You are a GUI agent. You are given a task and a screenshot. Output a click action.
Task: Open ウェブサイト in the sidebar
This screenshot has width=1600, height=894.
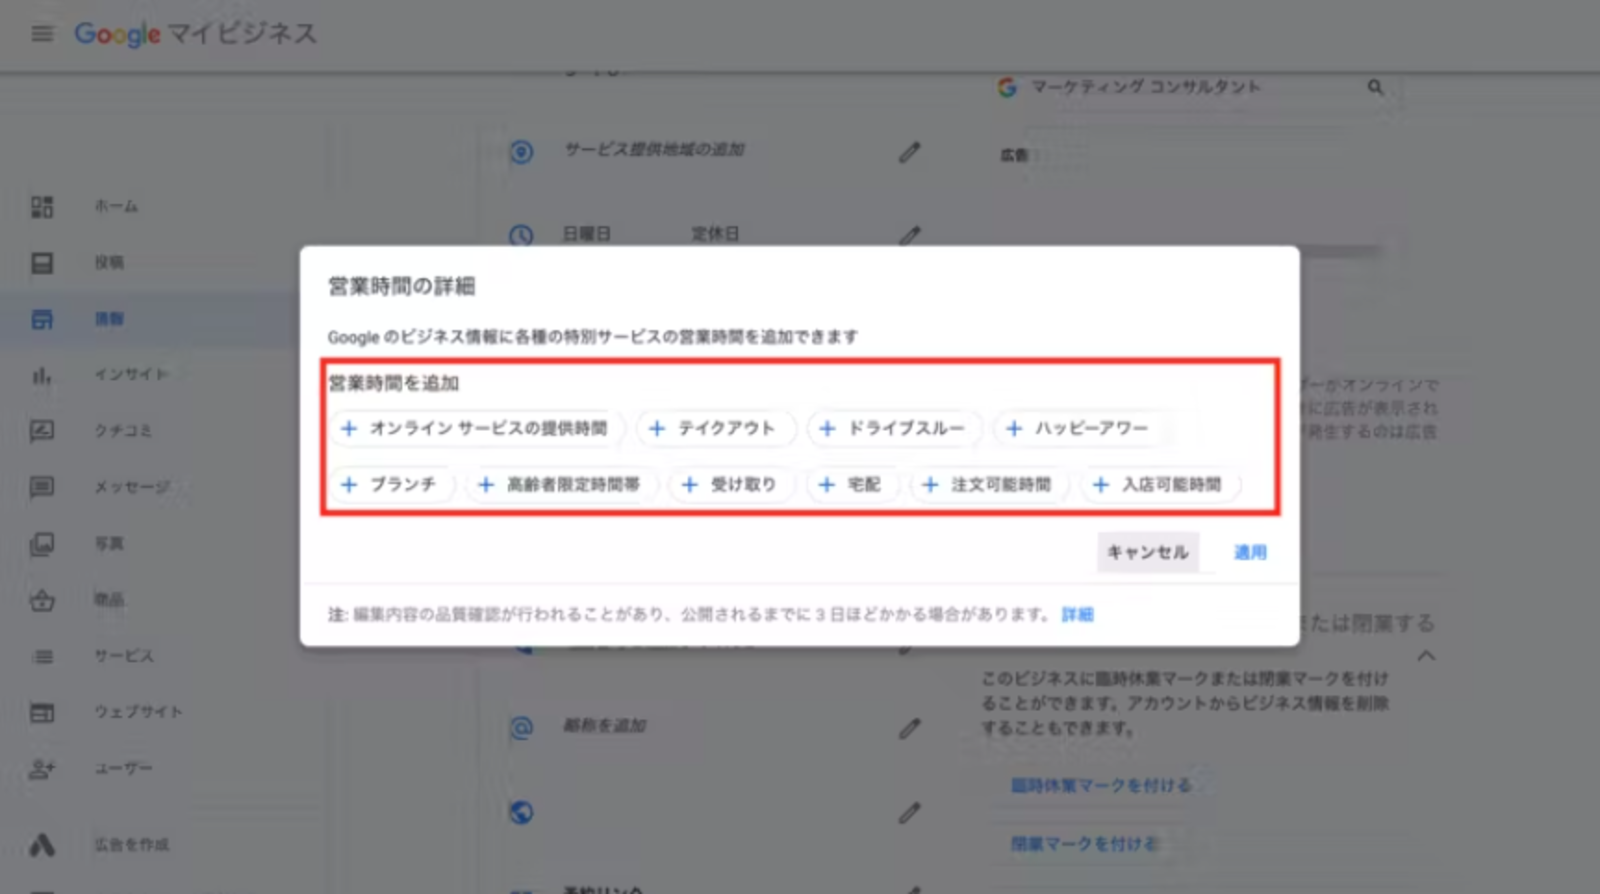pos(139,712)
